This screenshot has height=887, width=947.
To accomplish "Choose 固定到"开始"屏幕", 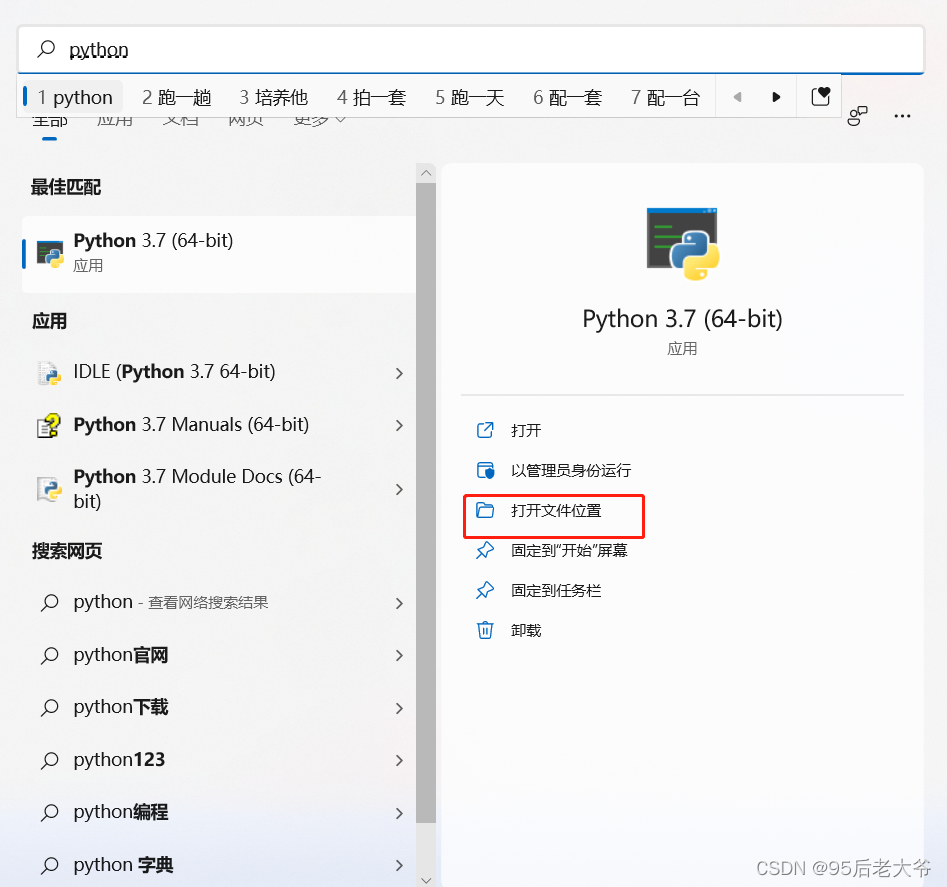I will coord(569,551).
